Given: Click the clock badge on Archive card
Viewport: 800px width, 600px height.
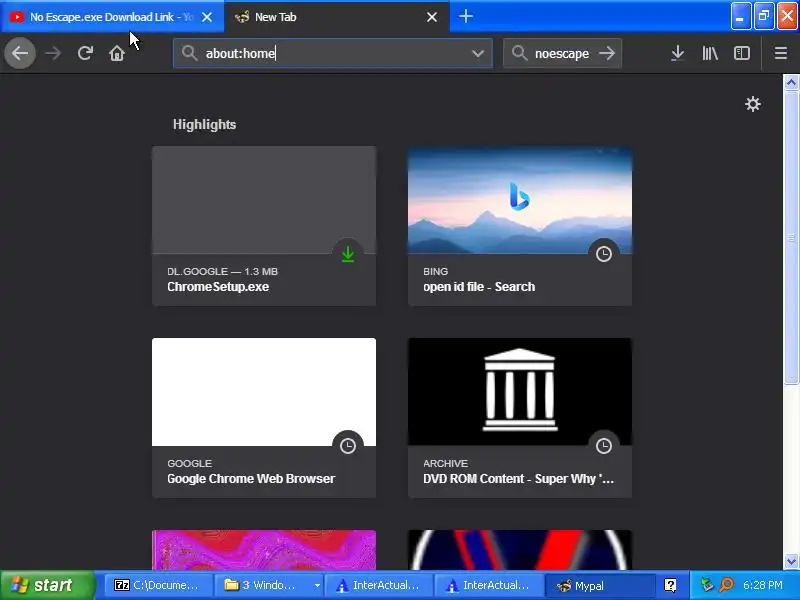Looking at the screenshot, I should [604, 445].
